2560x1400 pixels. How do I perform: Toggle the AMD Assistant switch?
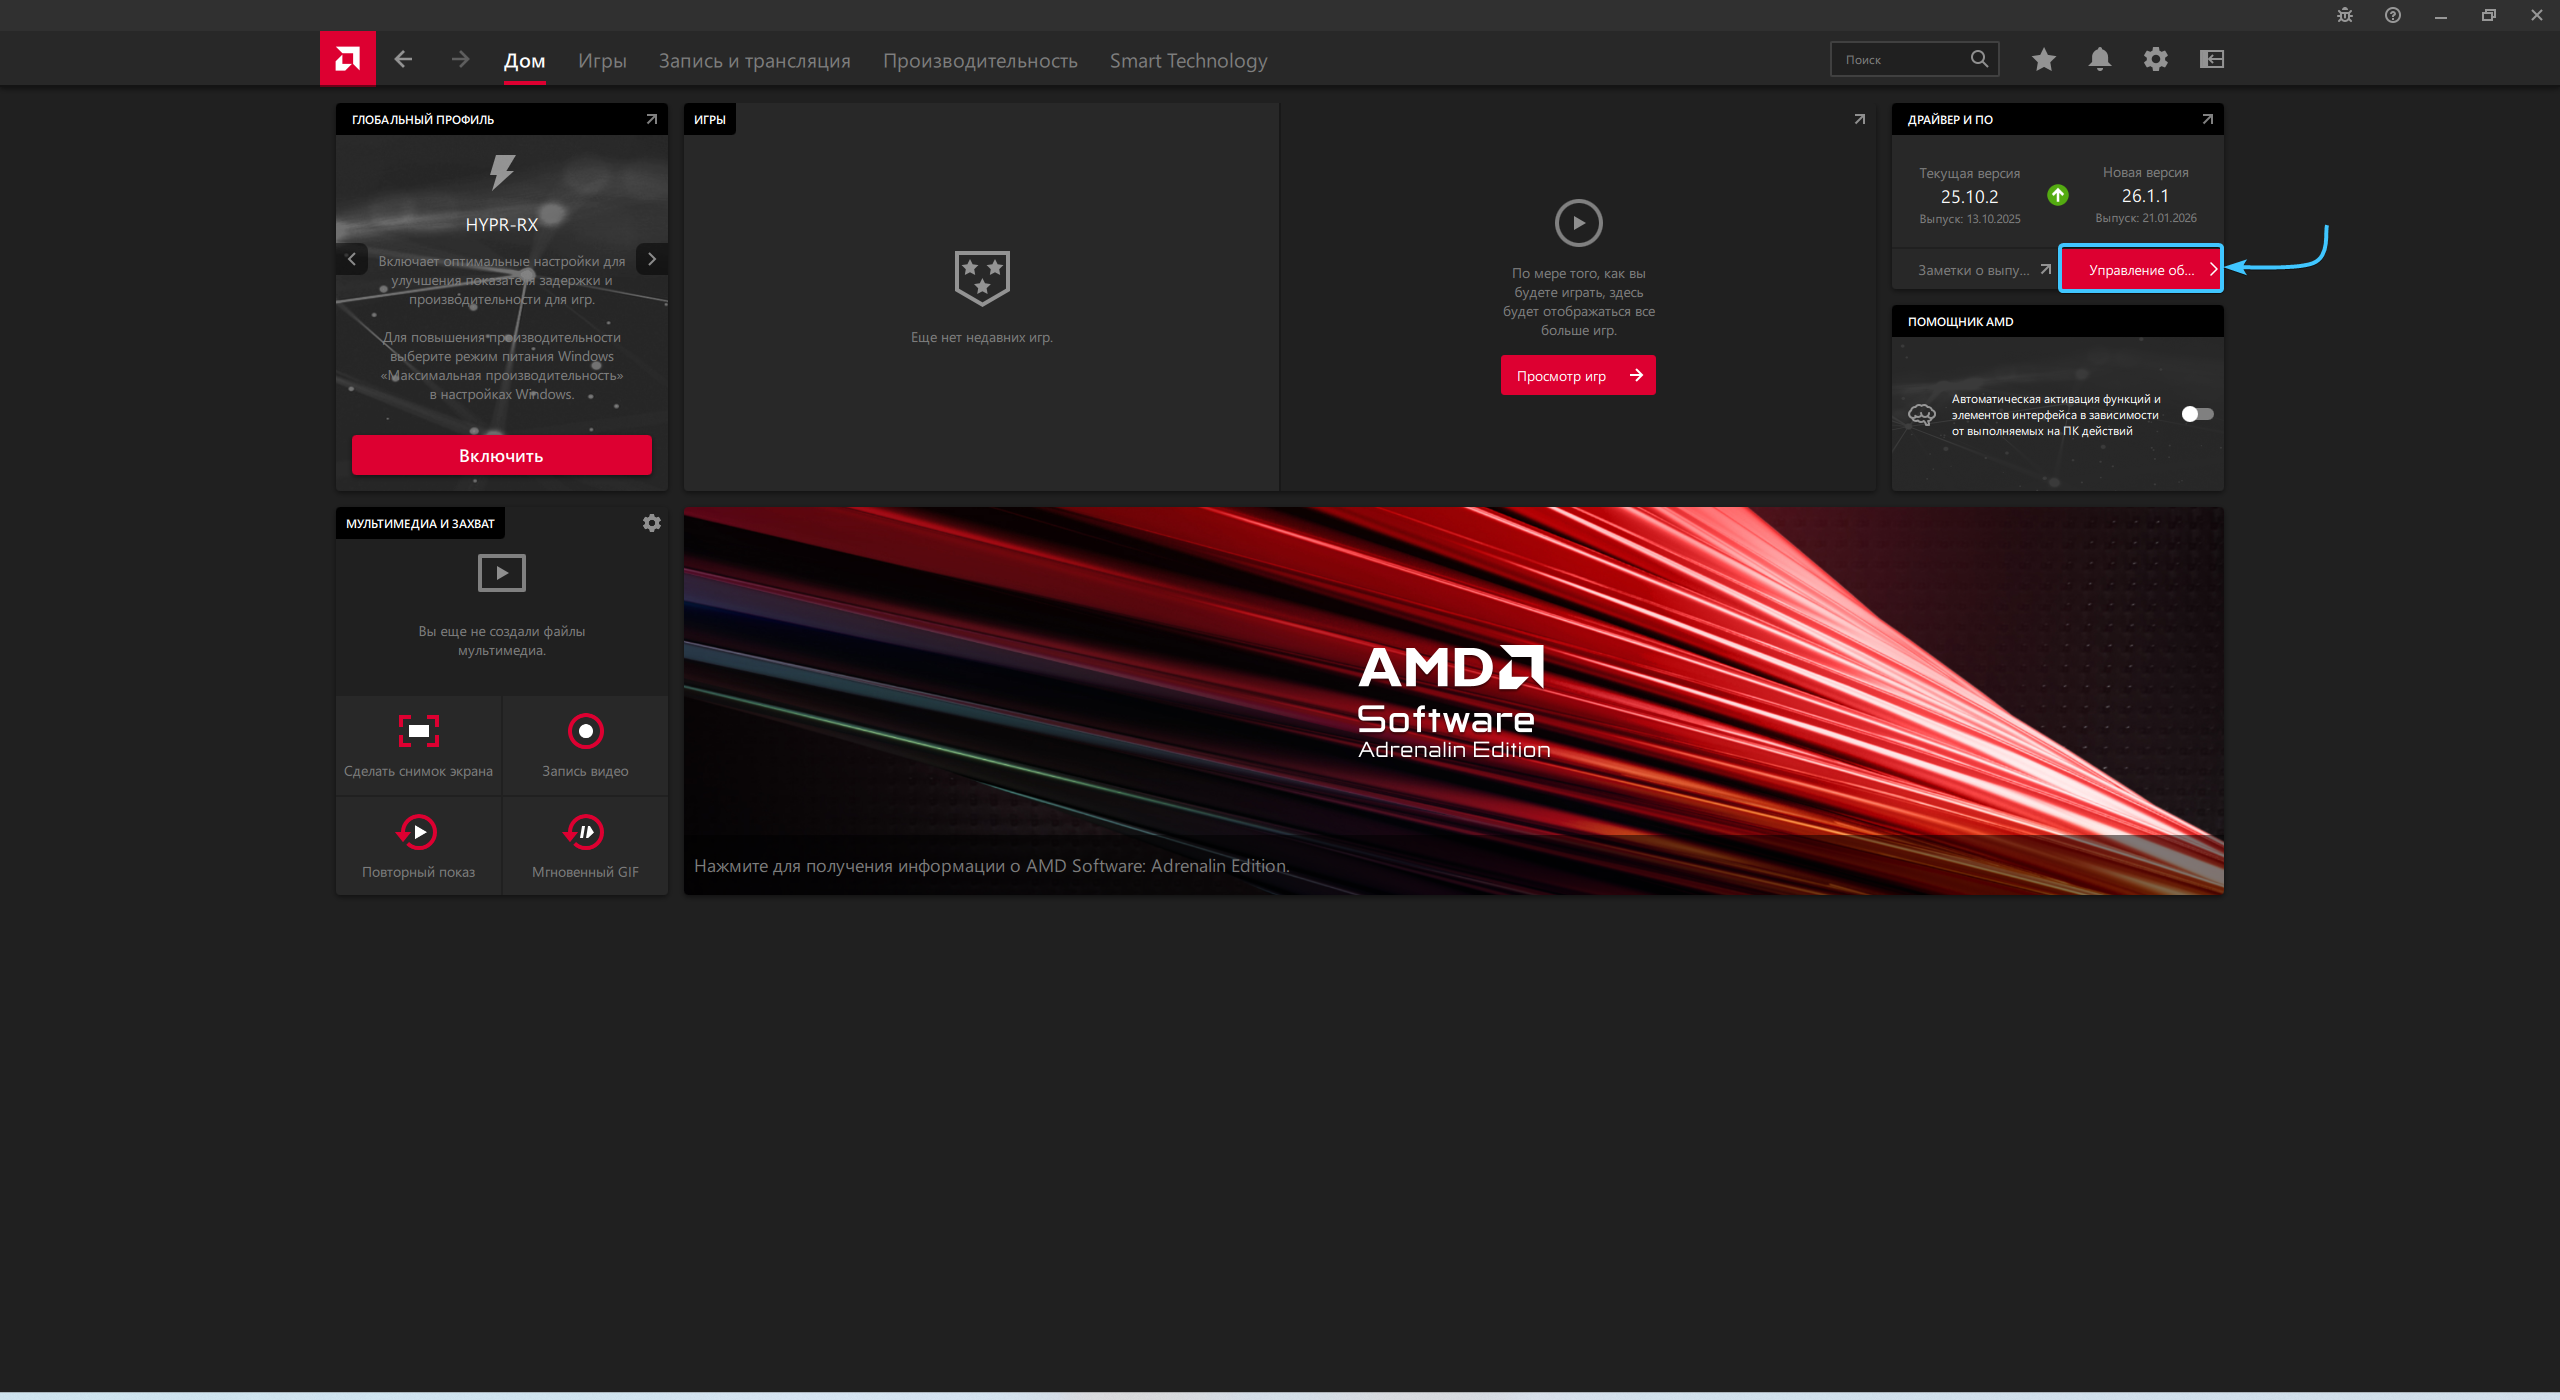pyautogui.click(x=2196, y=414)
